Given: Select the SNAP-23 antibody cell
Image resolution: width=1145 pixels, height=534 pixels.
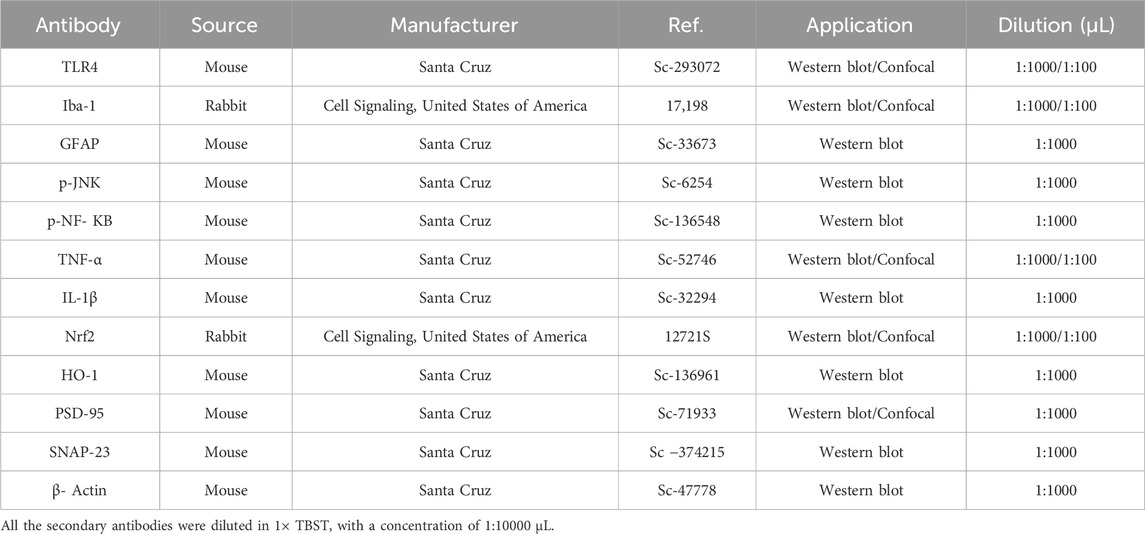Looking at the screenshot, I should [80, 451].
